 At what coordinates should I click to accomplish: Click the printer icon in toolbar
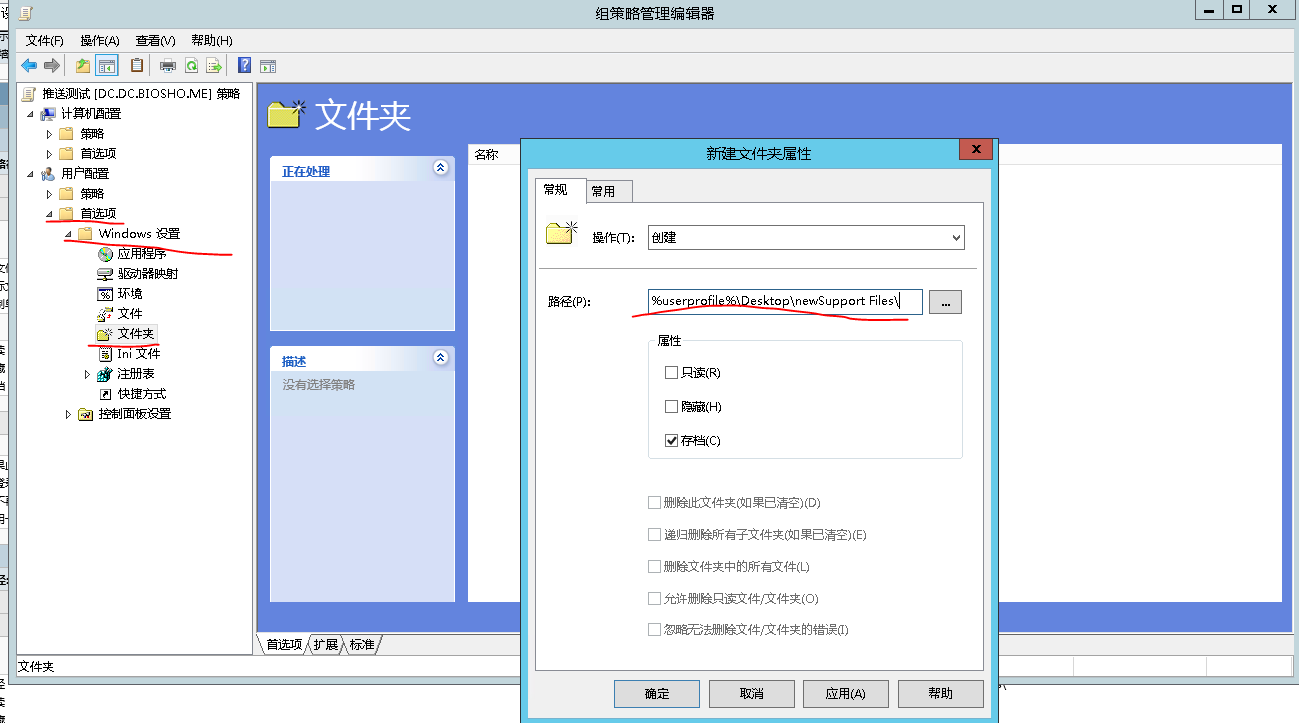pyautogui.click(x=168, y=66)
